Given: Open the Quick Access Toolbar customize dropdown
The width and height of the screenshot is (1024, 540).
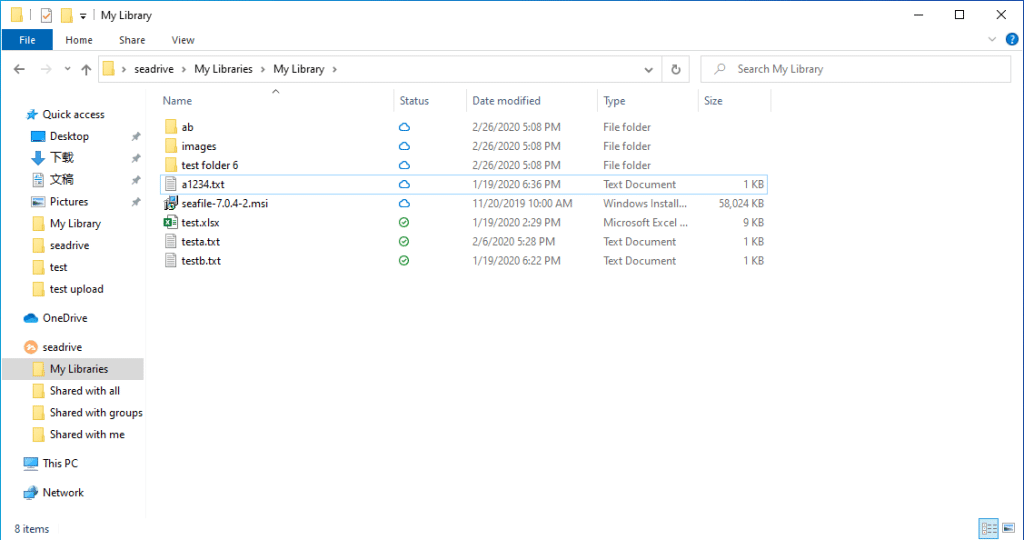Looking at the screenshot, I should 83,16.
